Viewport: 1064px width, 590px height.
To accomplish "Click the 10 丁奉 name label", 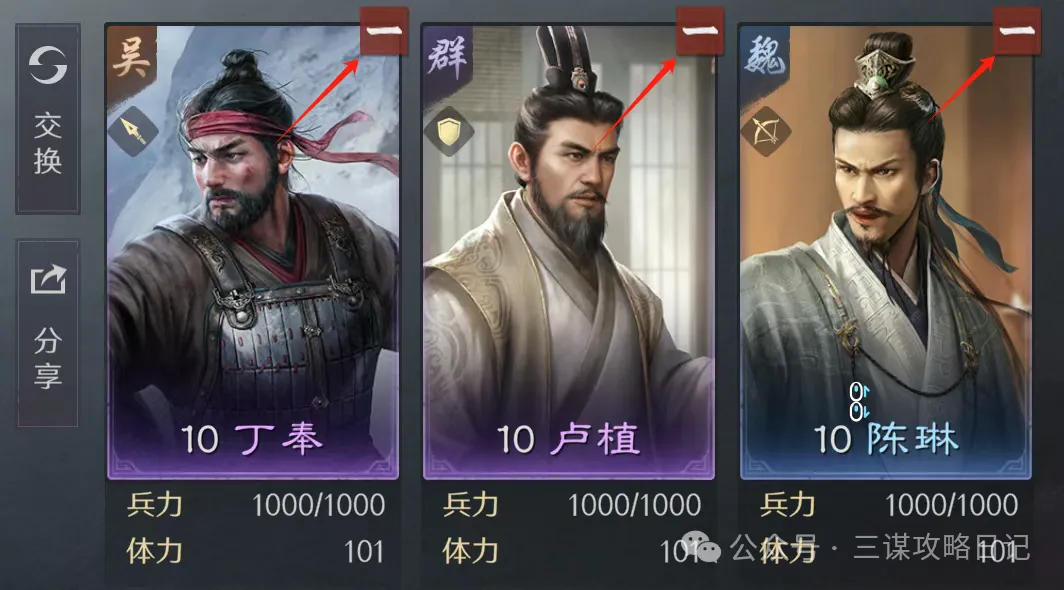I will tap(251, 439).
